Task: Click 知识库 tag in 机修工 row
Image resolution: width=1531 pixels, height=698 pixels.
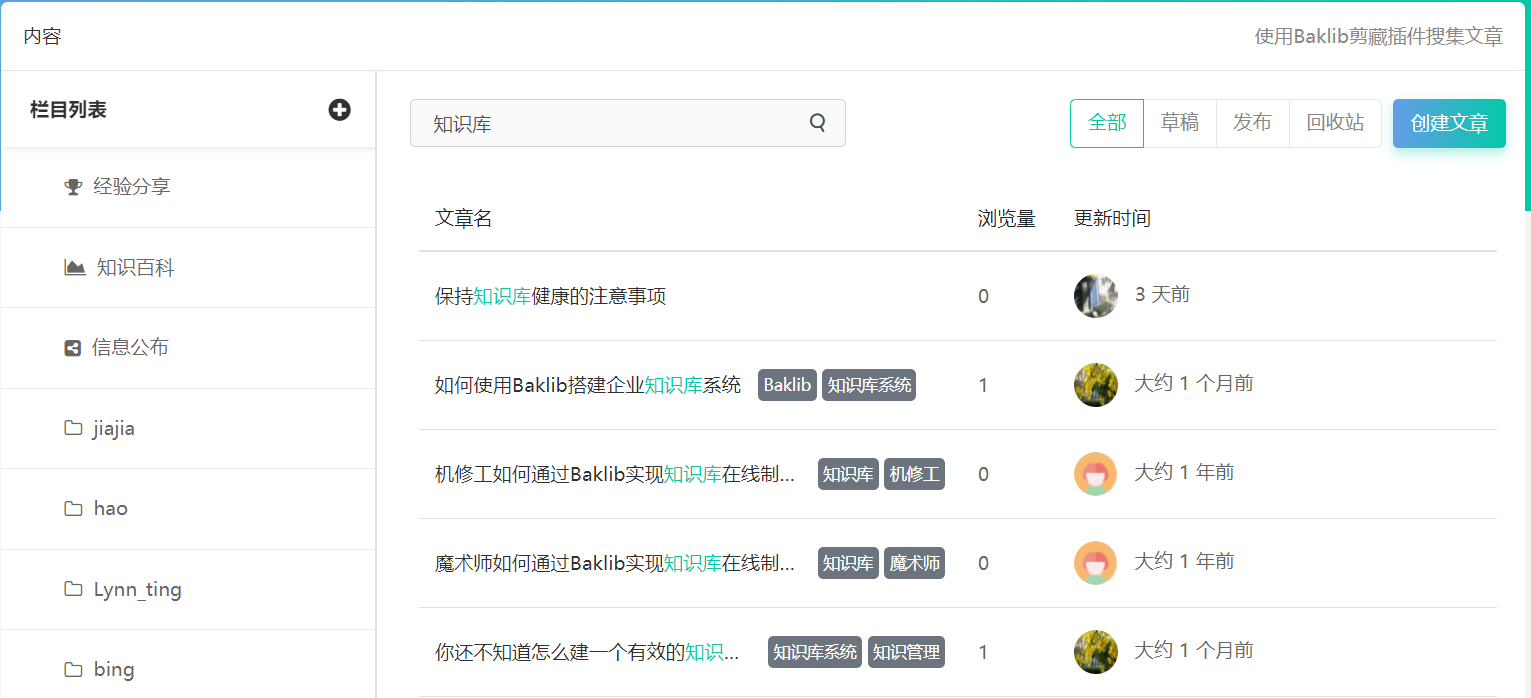Action: tap(848, 474)
